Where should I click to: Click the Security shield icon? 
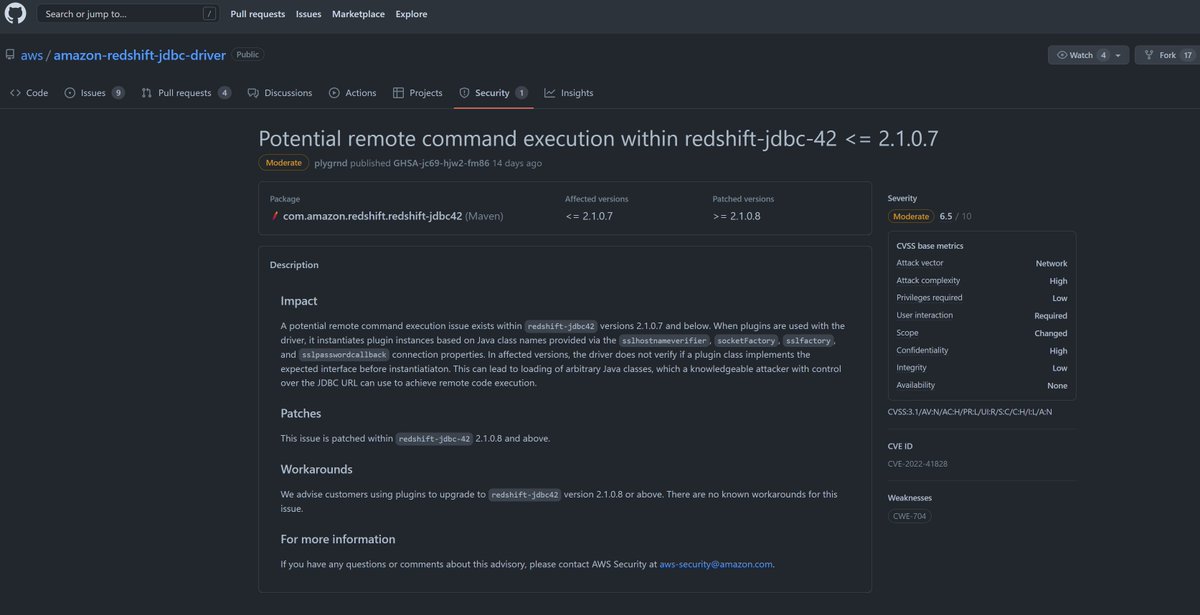coord(464,93)
